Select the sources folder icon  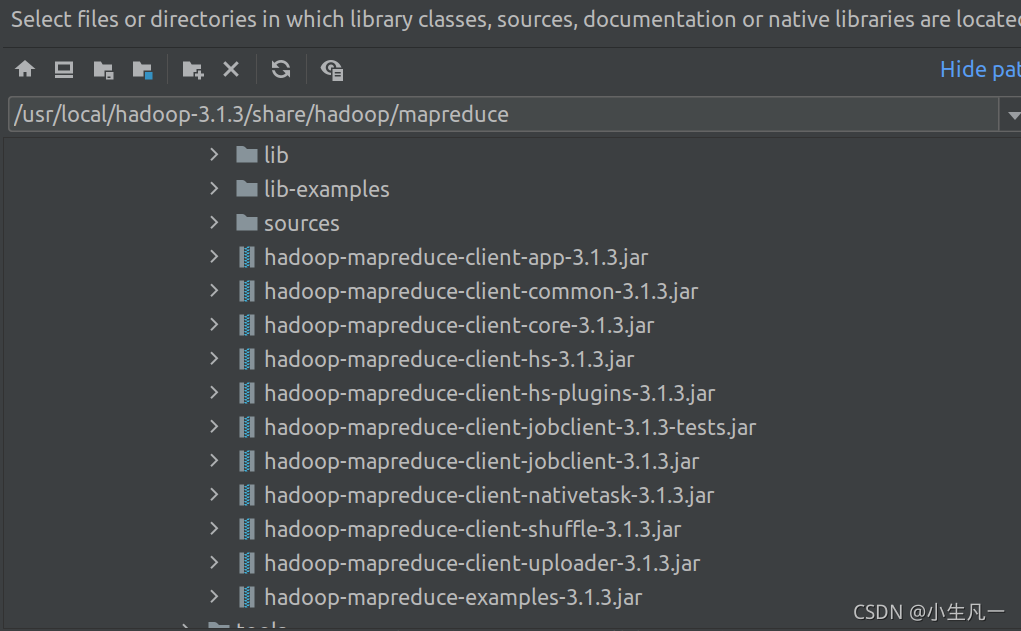247,223
